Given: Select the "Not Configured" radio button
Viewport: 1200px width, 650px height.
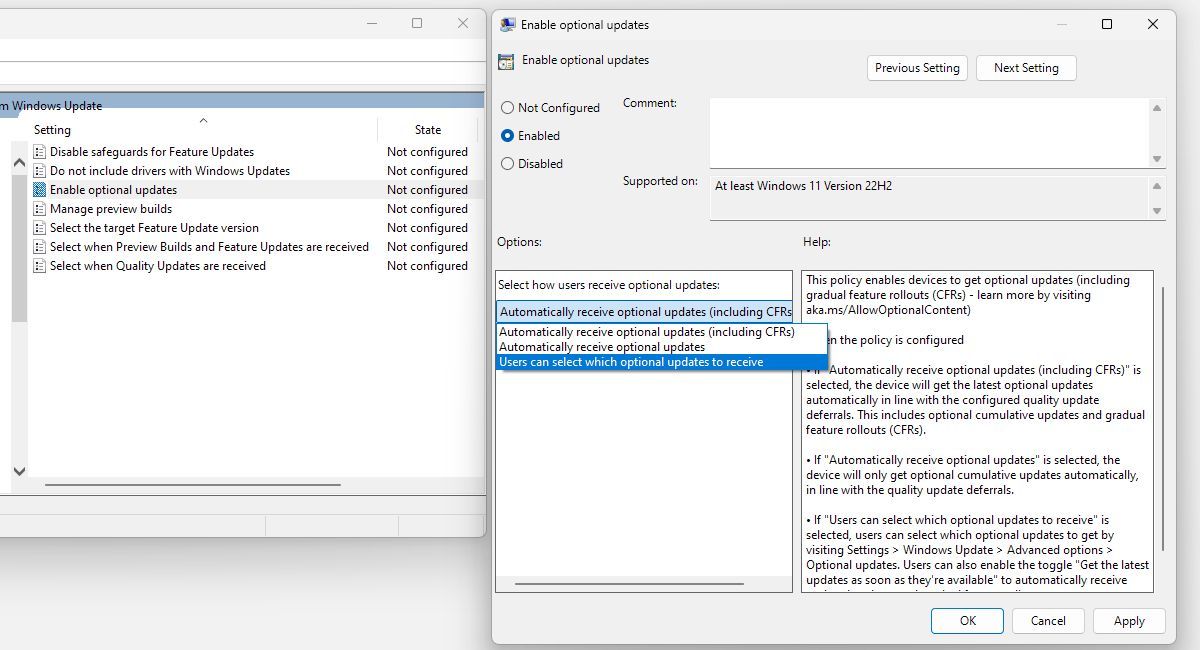Looking at the screenshot, I should 507,107.
